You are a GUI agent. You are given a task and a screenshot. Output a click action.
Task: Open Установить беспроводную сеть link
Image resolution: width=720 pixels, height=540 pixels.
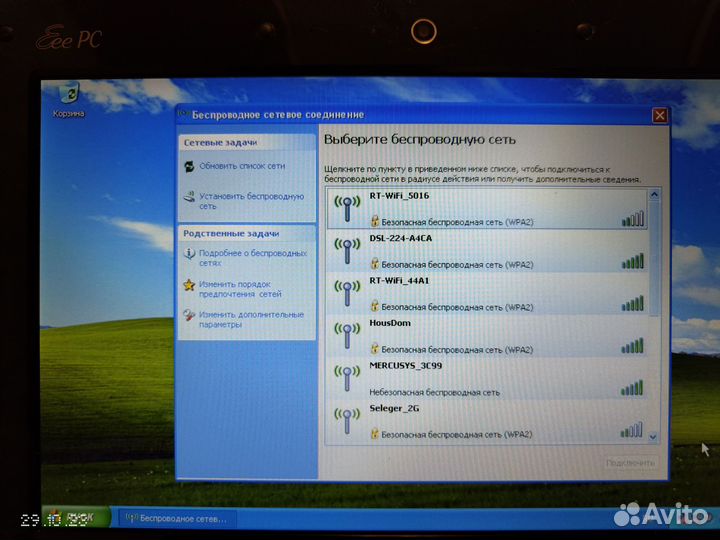[252, 201]
